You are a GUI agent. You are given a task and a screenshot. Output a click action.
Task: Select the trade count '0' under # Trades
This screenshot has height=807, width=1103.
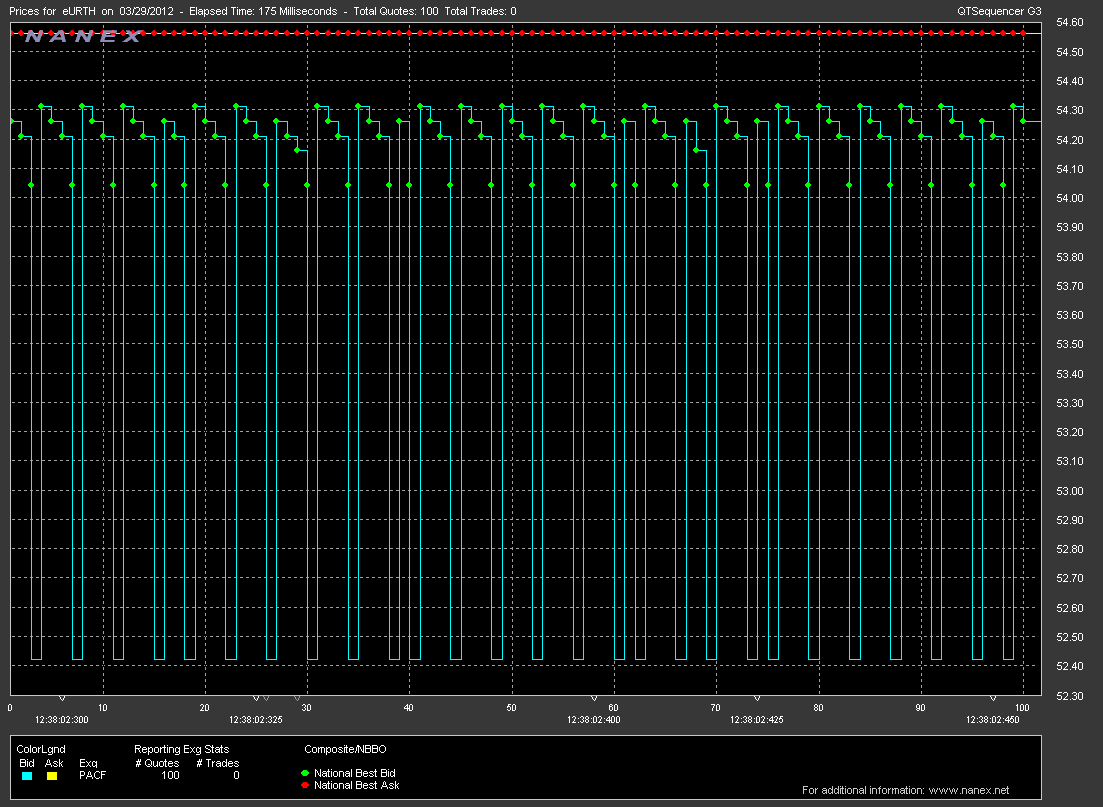(236, 775)
